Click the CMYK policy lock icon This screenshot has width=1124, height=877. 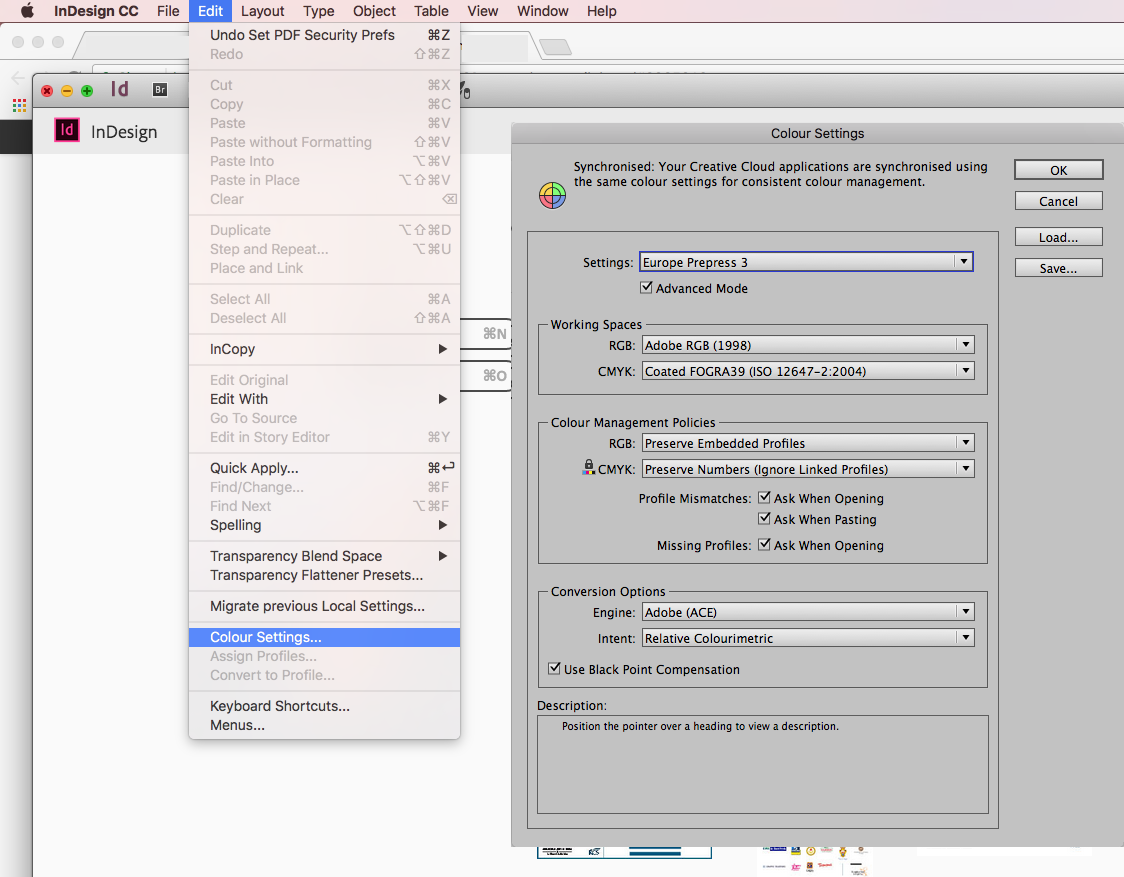tap(589, 468)
